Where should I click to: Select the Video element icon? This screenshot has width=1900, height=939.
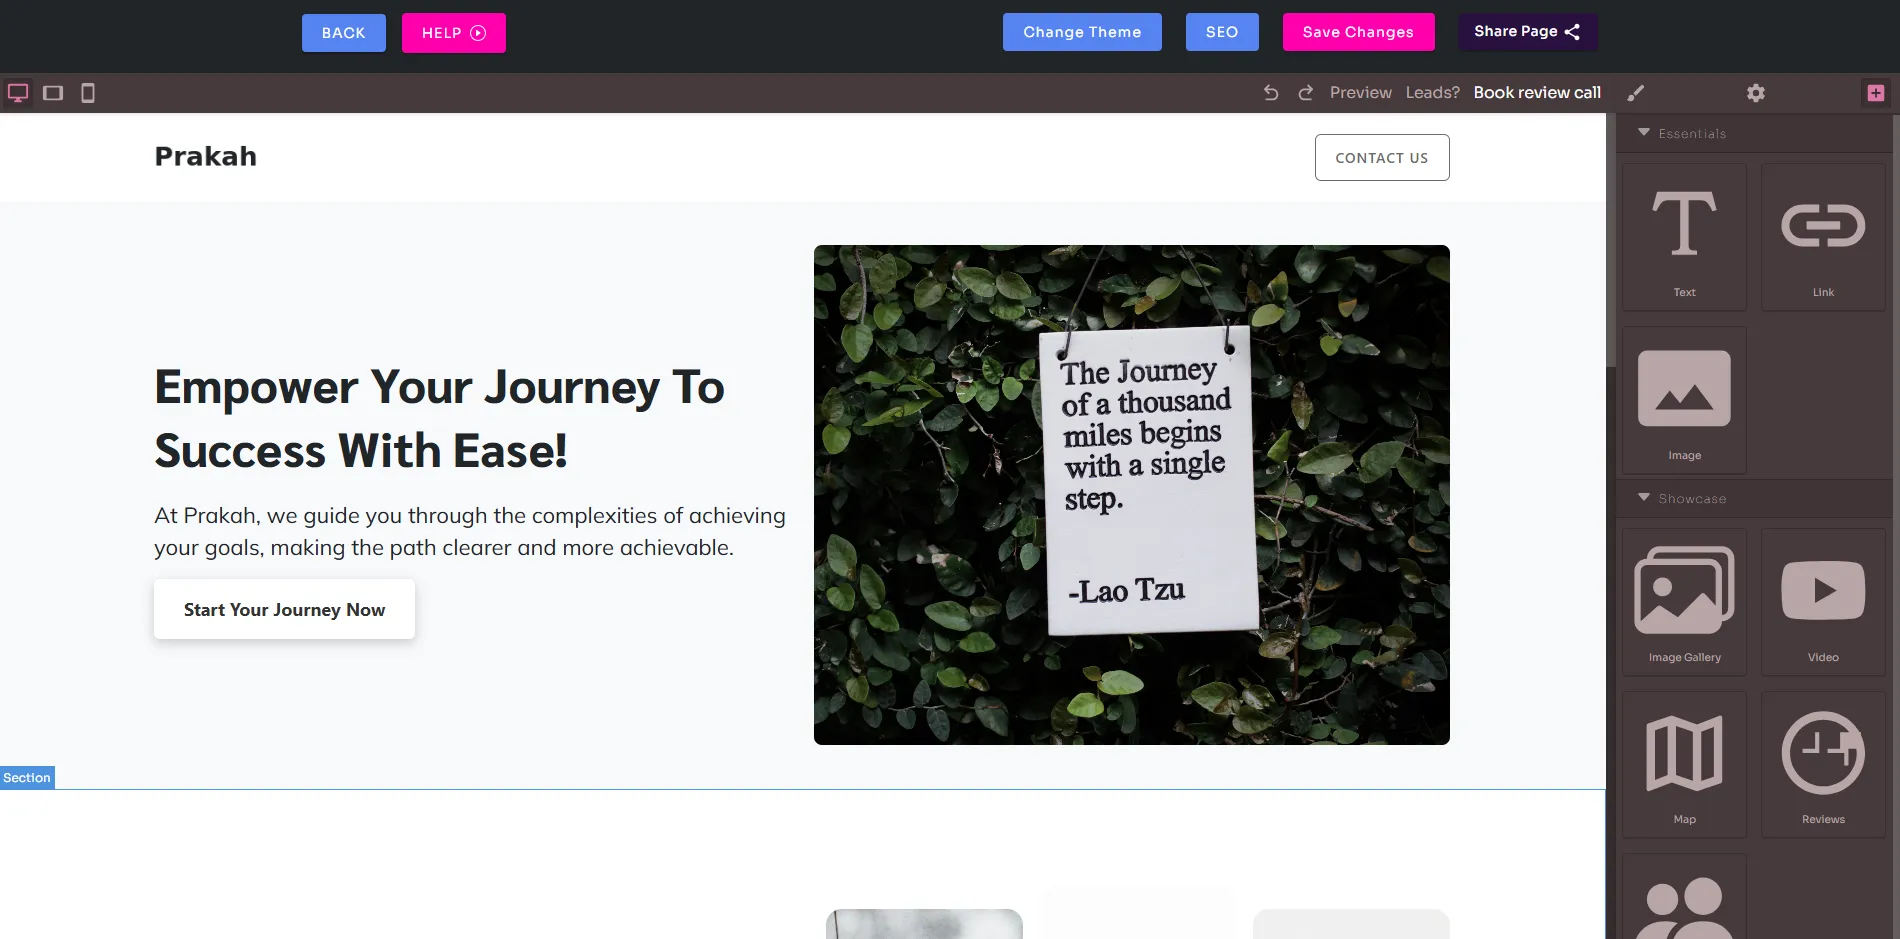pos(1823,601)
